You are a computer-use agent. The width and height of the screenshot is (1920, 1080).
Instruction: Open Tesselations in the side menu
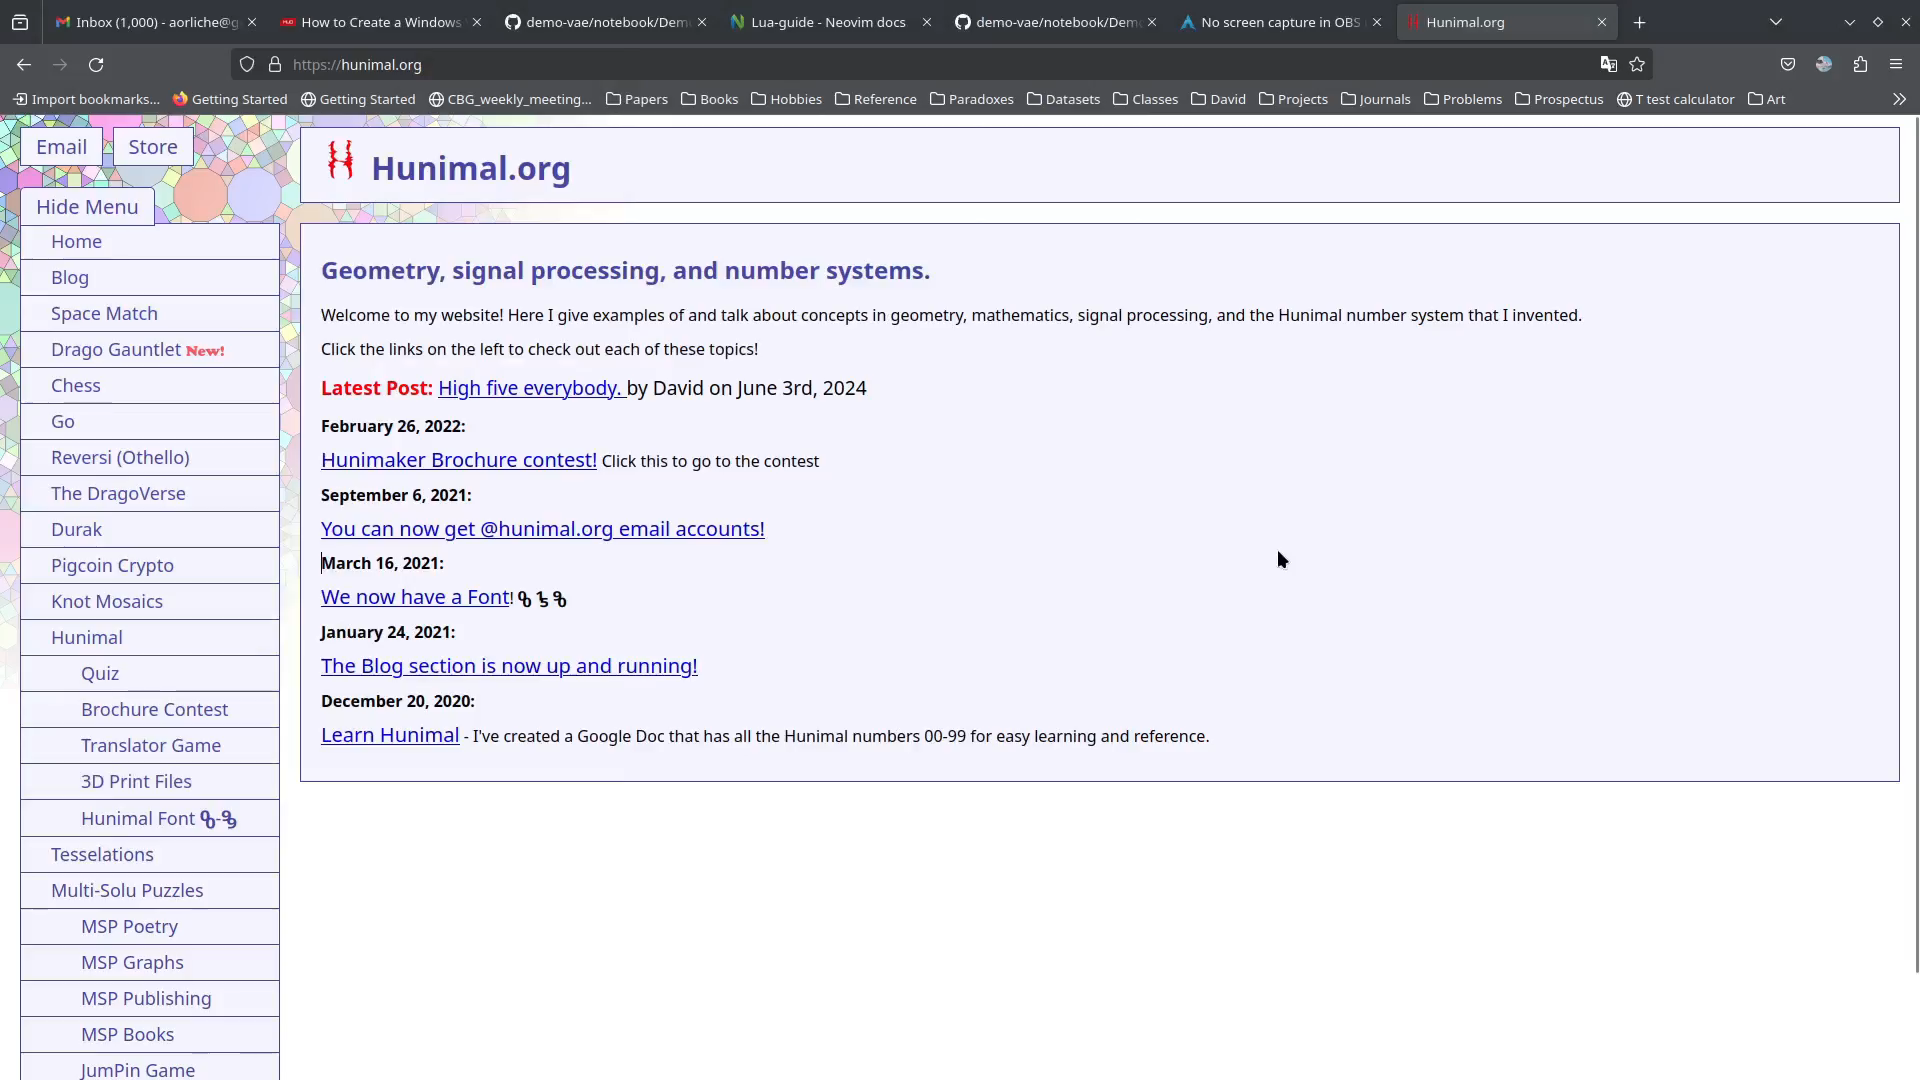(150, 855)
